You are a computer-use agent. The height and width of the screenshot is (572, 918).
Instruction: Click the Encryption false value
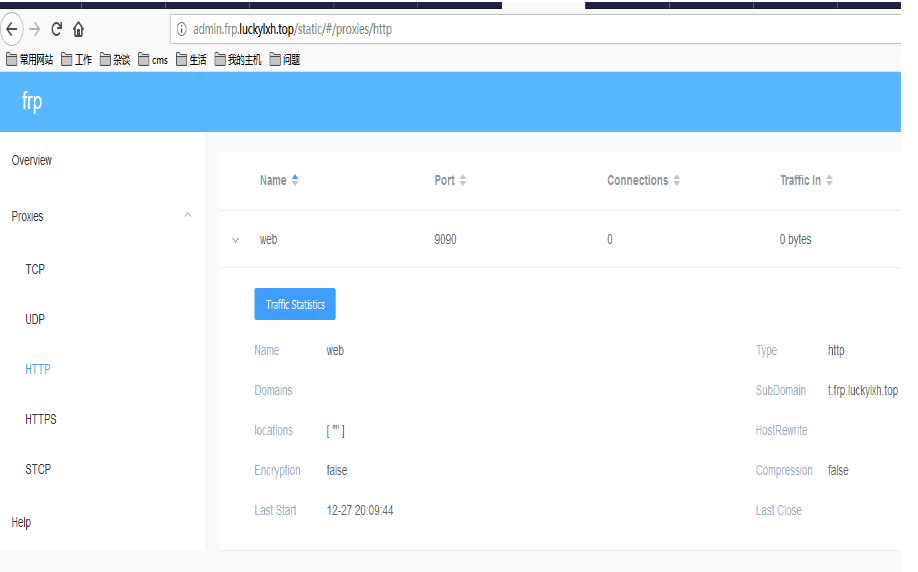337,471
